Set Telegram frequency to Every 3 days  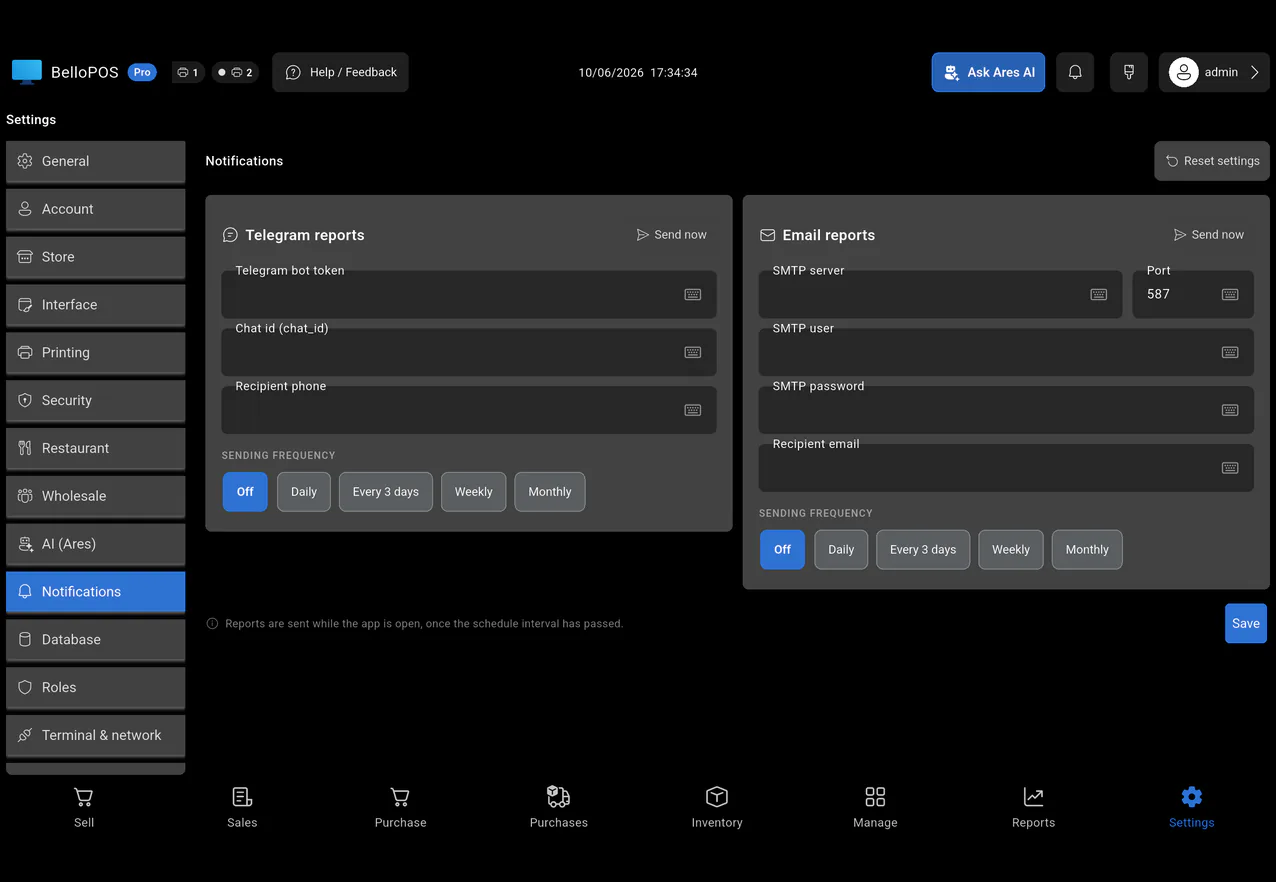point(386,492)
